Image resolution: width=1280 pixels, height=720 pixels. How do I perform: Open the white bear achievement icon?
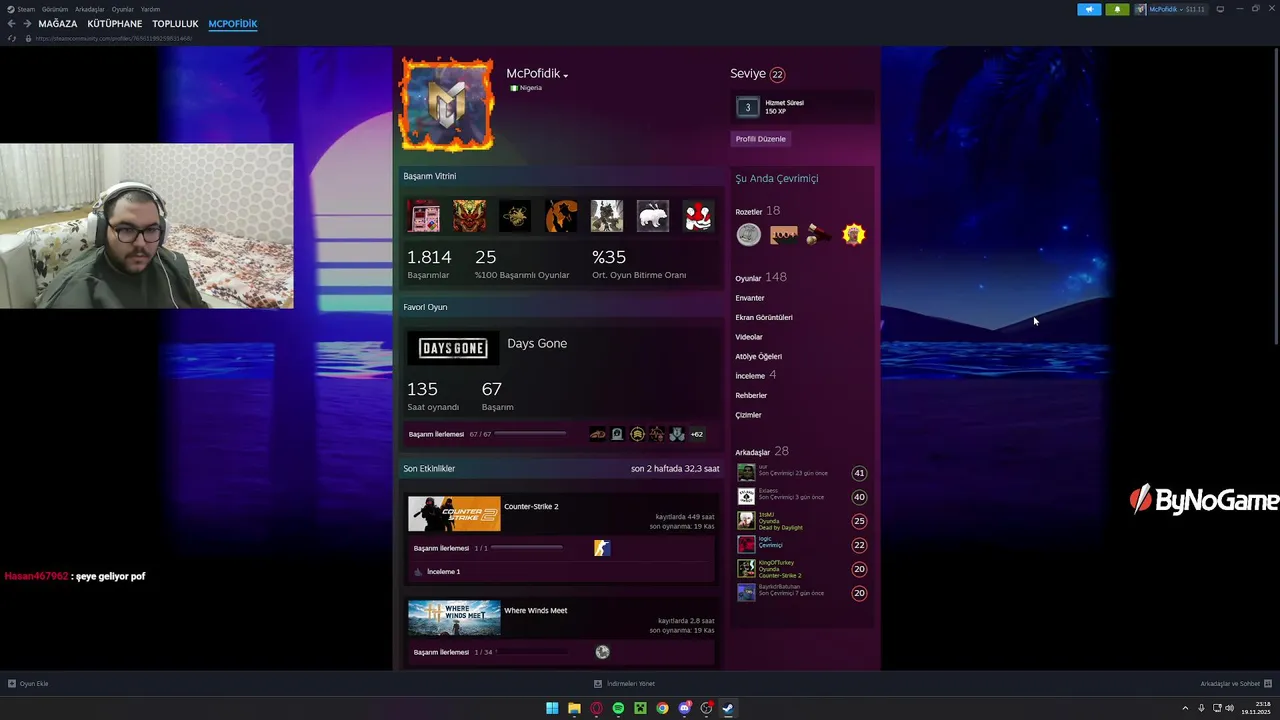coord(653,216)
